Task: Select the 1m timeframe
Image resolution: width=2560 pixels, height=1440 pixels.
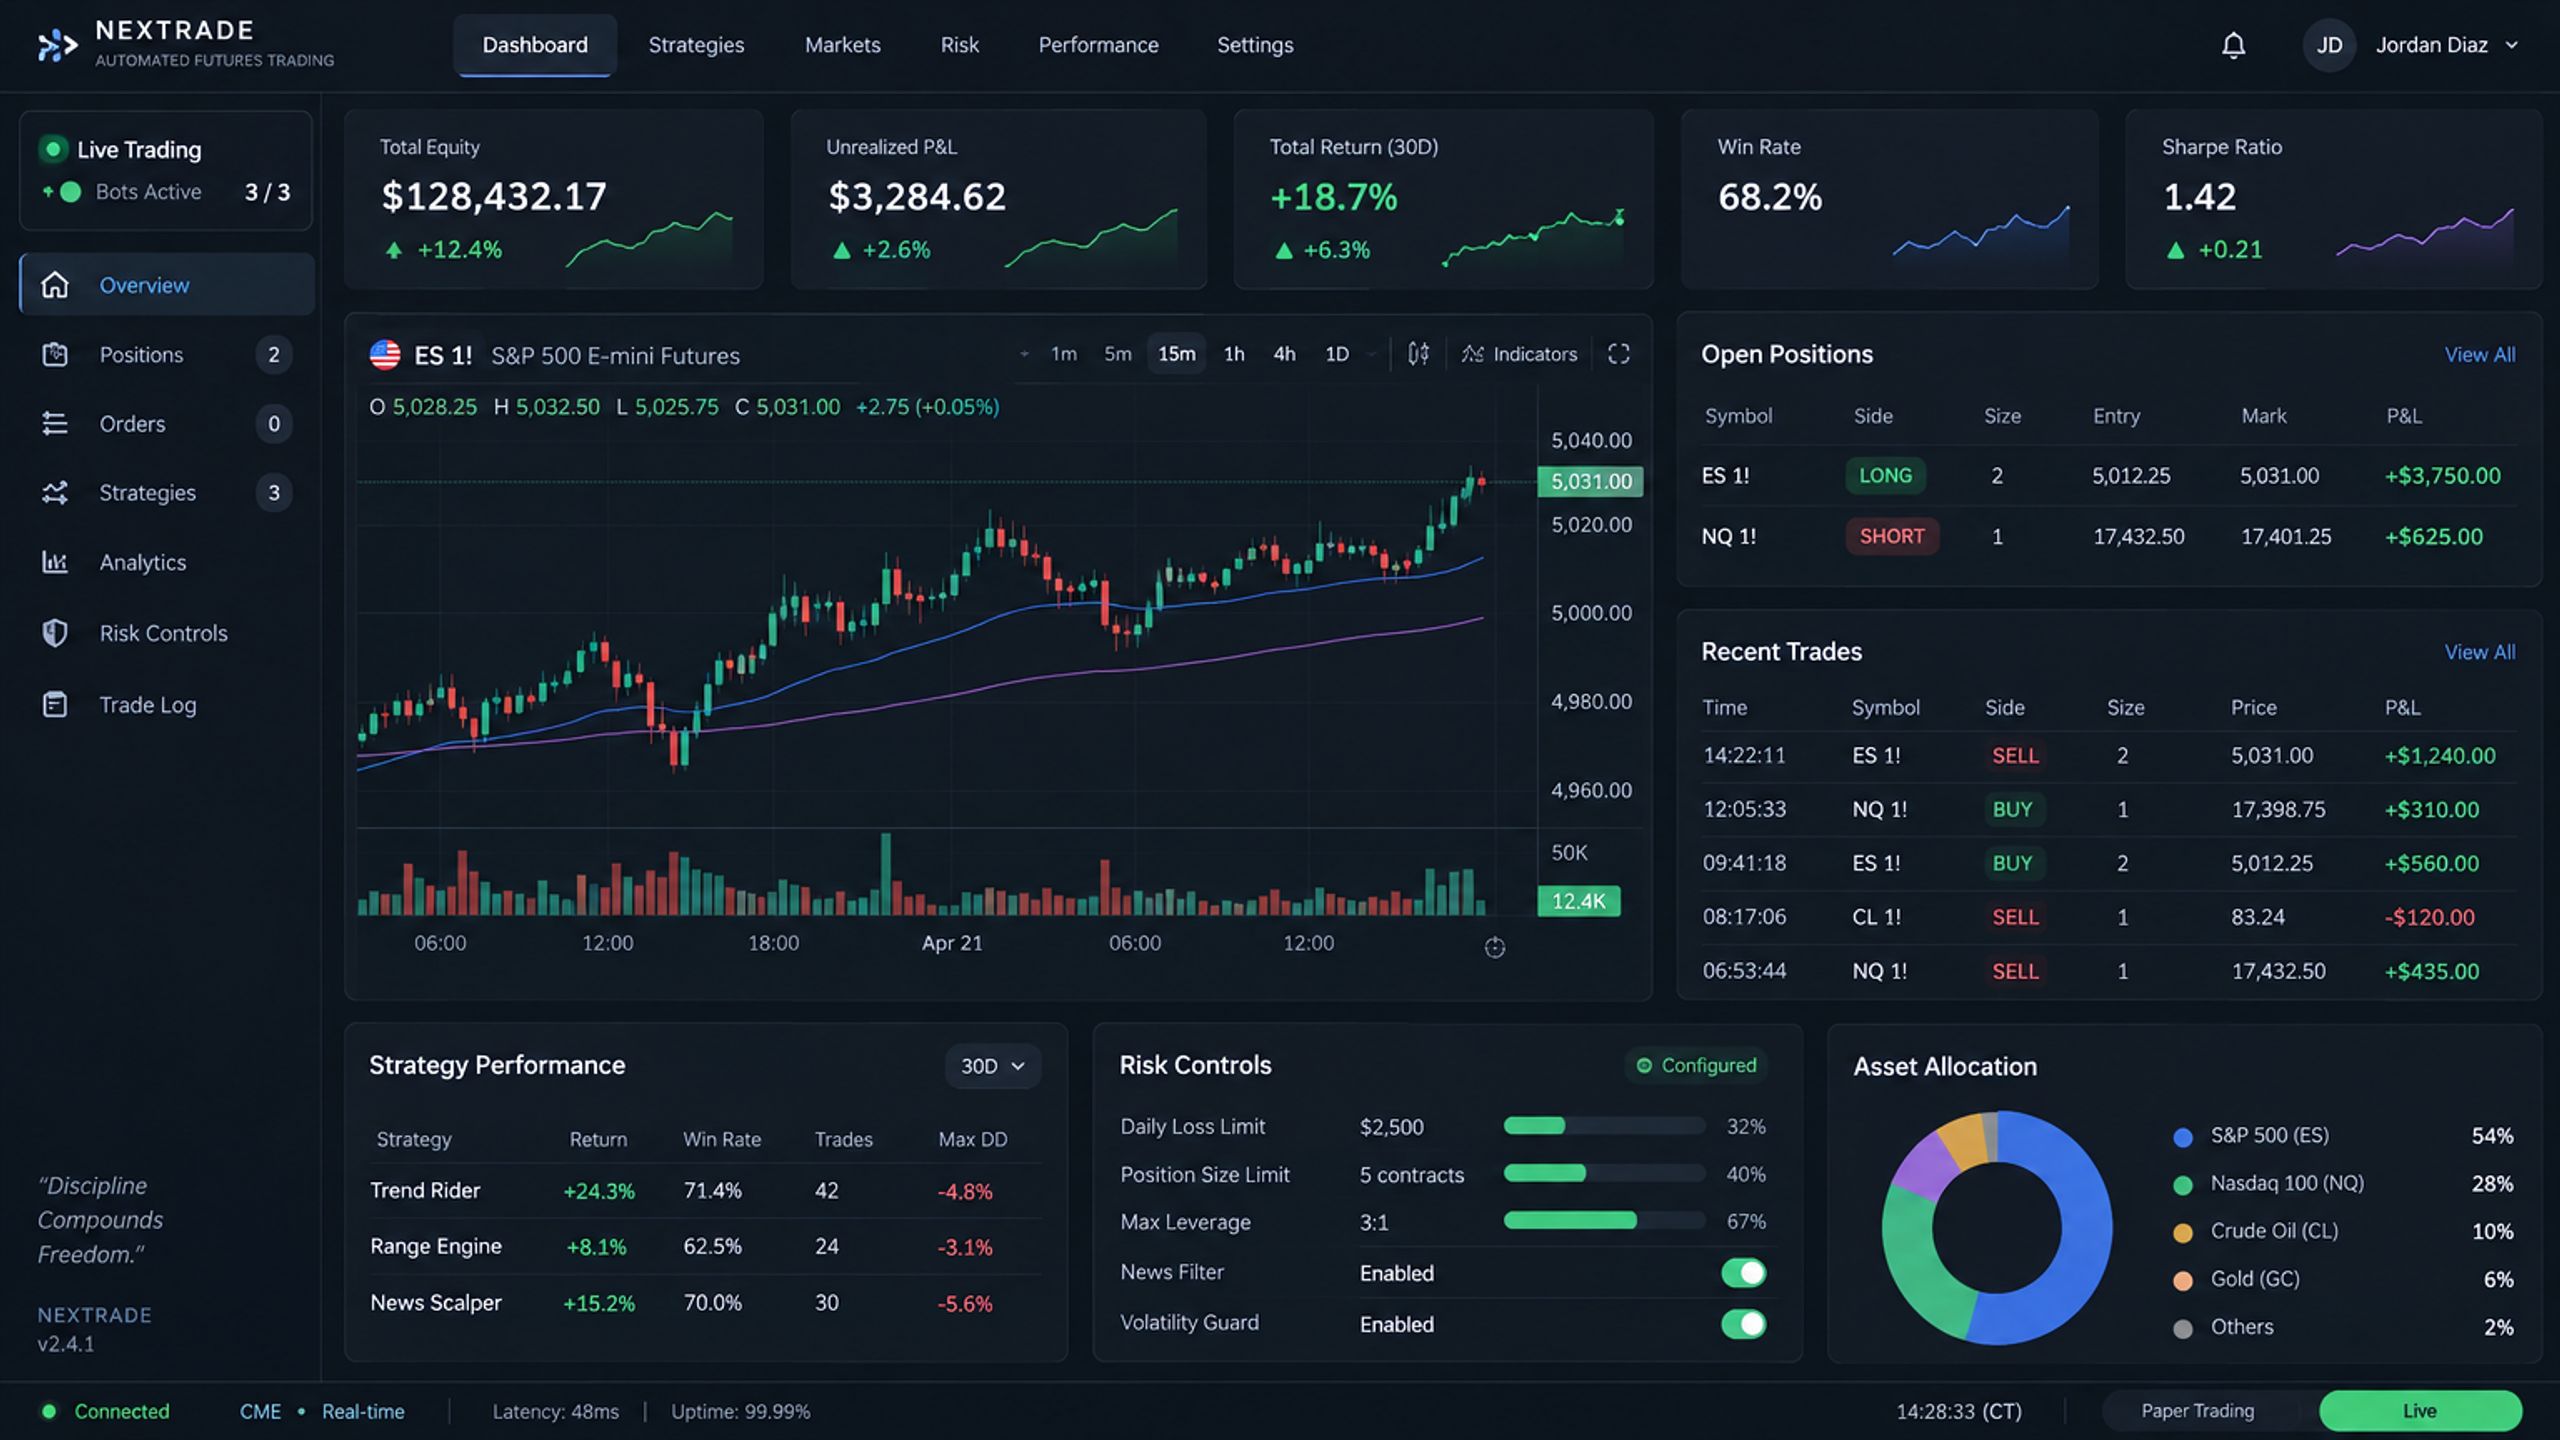Action: coord(1064,354)
